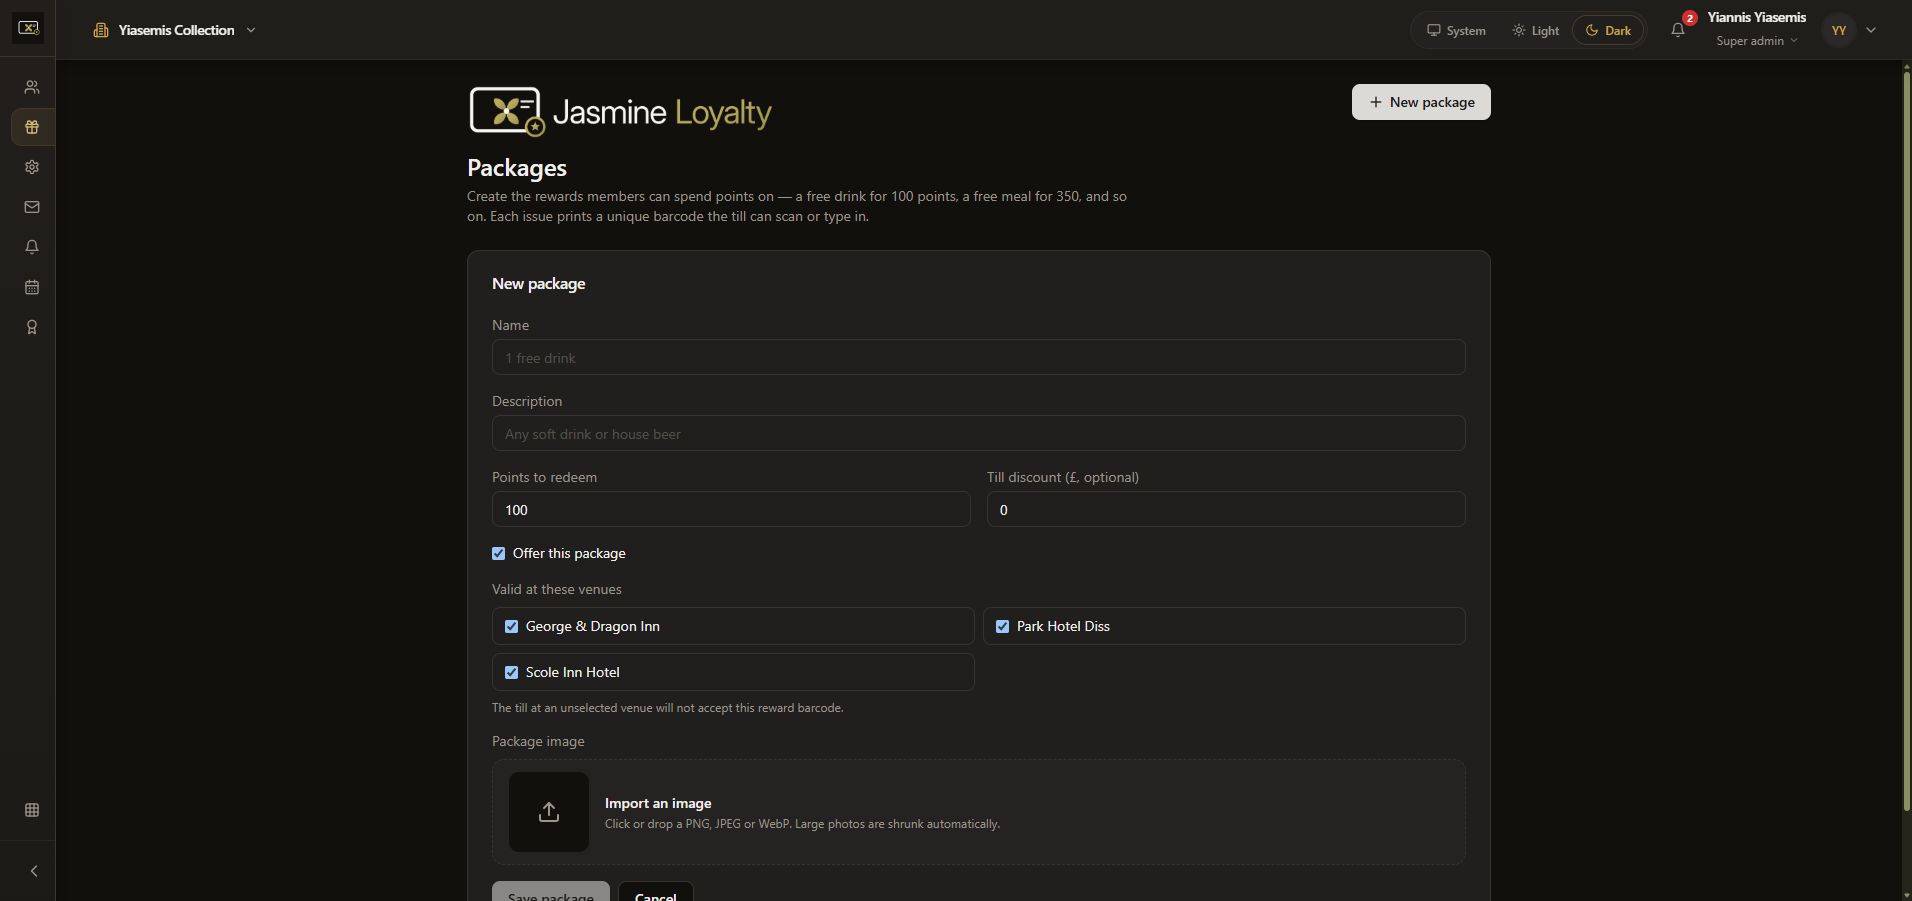This screenshot has width=1912, height=901.
Task: Click the Save package button
Action: [x=551, y=892]
